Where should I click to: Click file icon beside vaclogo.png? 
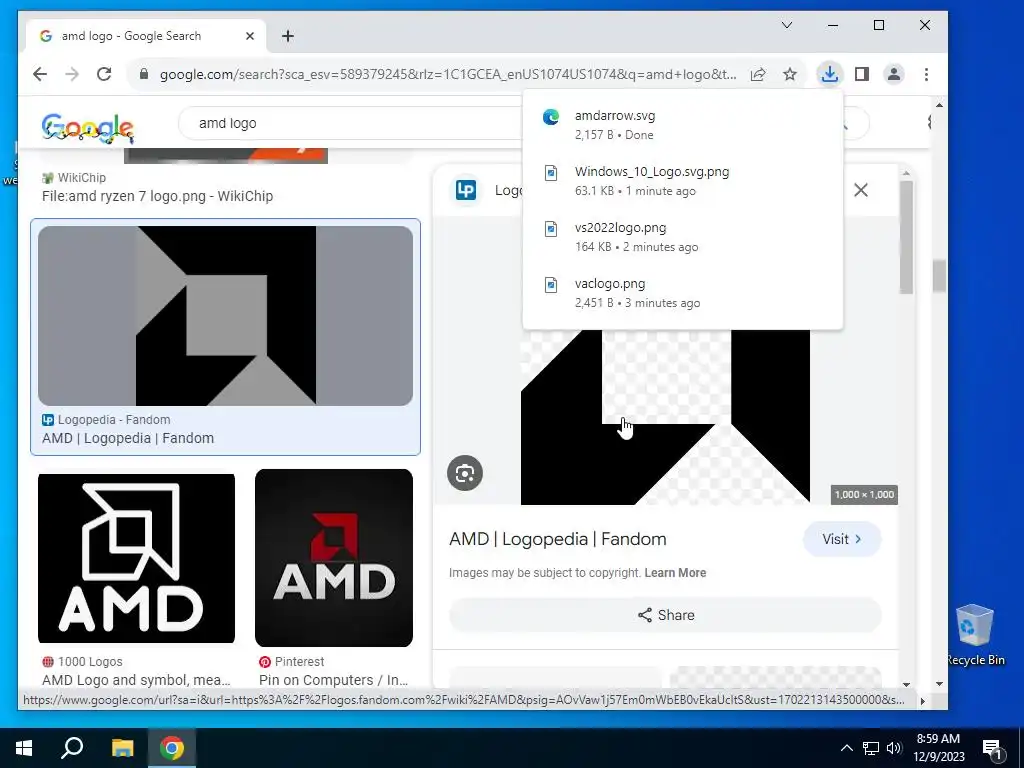click(x=551, y=285)
